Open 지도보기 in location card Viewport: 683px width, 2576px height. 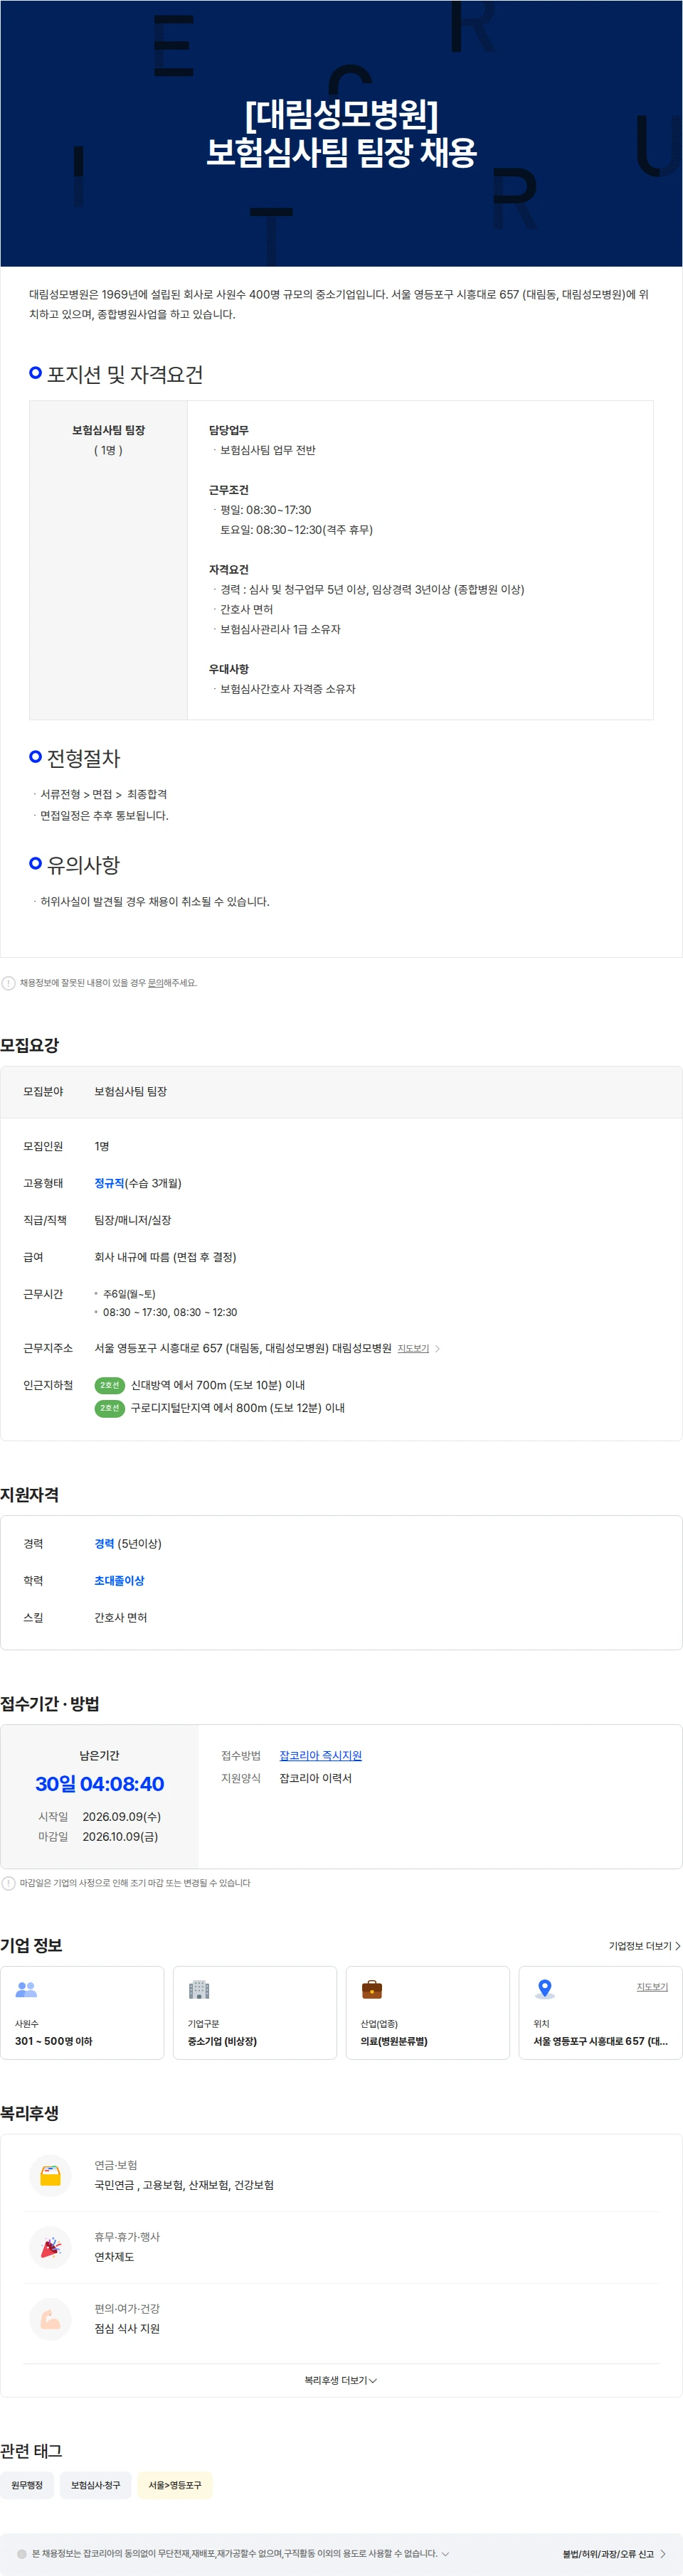click(x=652, y=1986)
